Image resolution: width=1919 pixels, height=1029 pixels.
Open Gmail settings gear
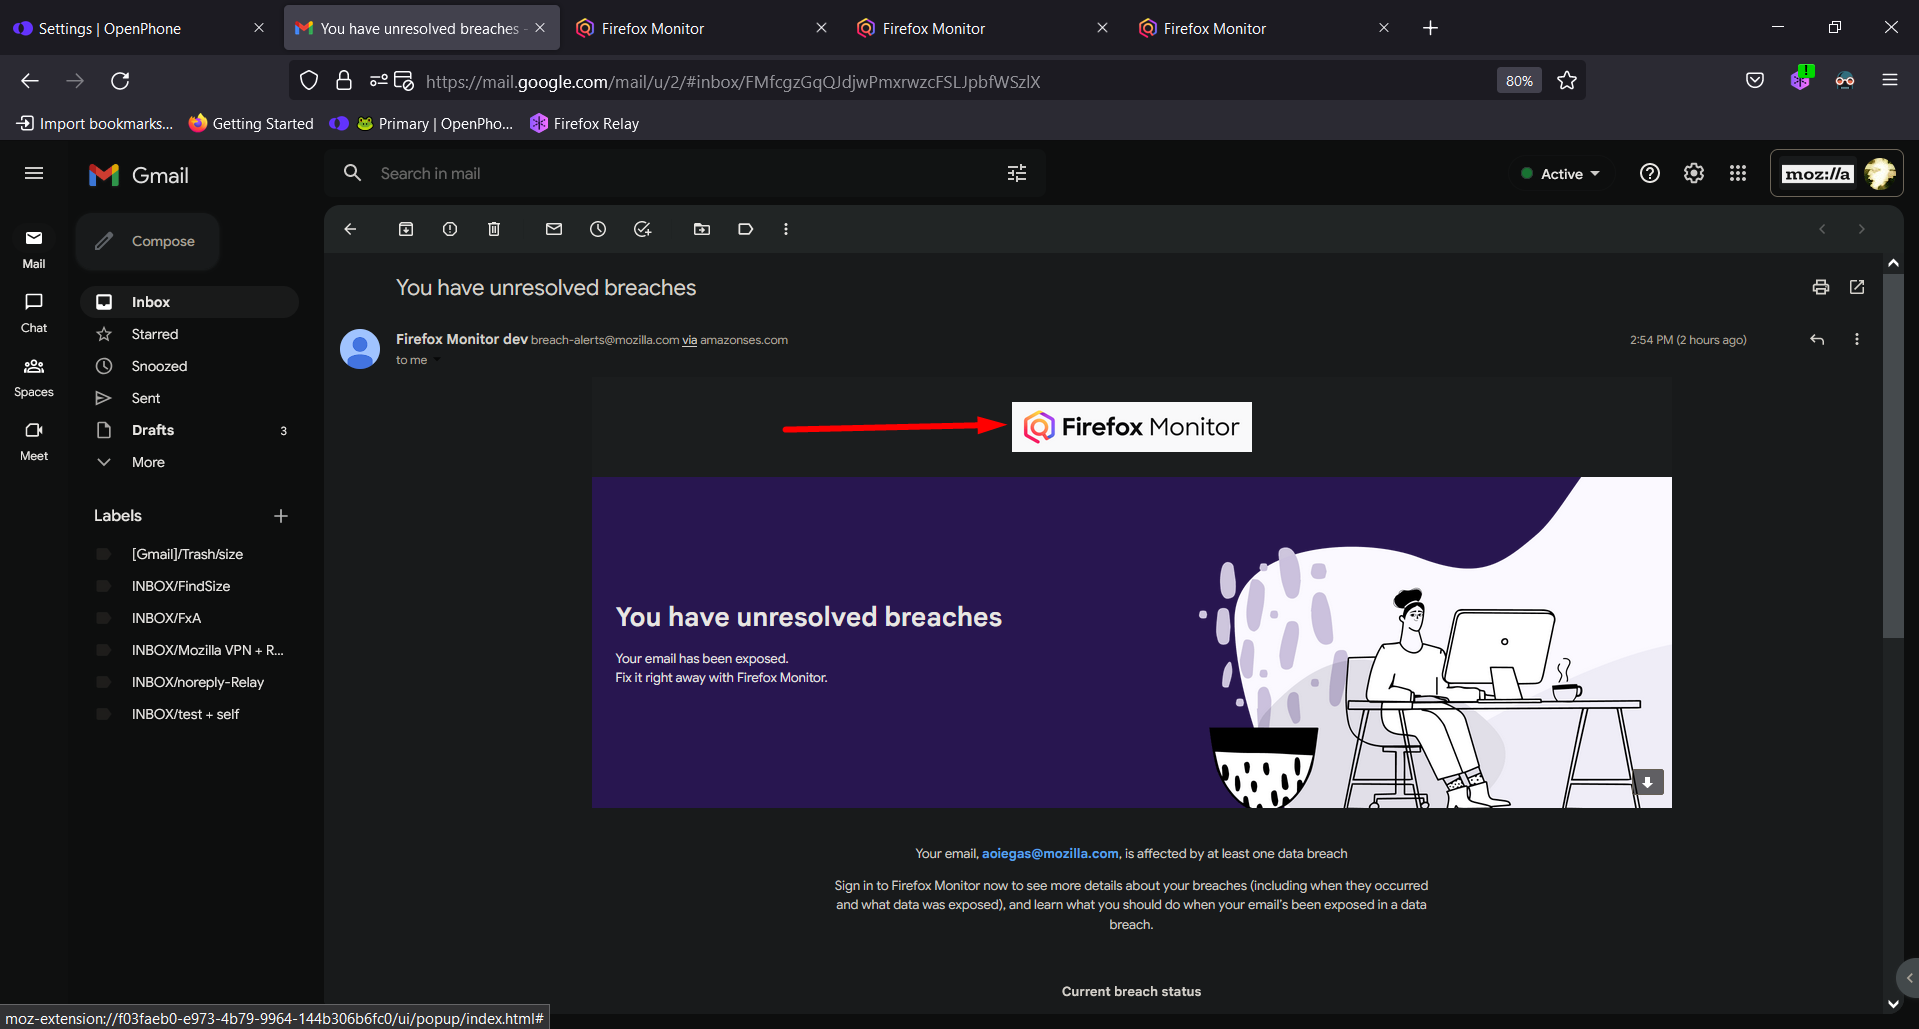[1694, 173]
